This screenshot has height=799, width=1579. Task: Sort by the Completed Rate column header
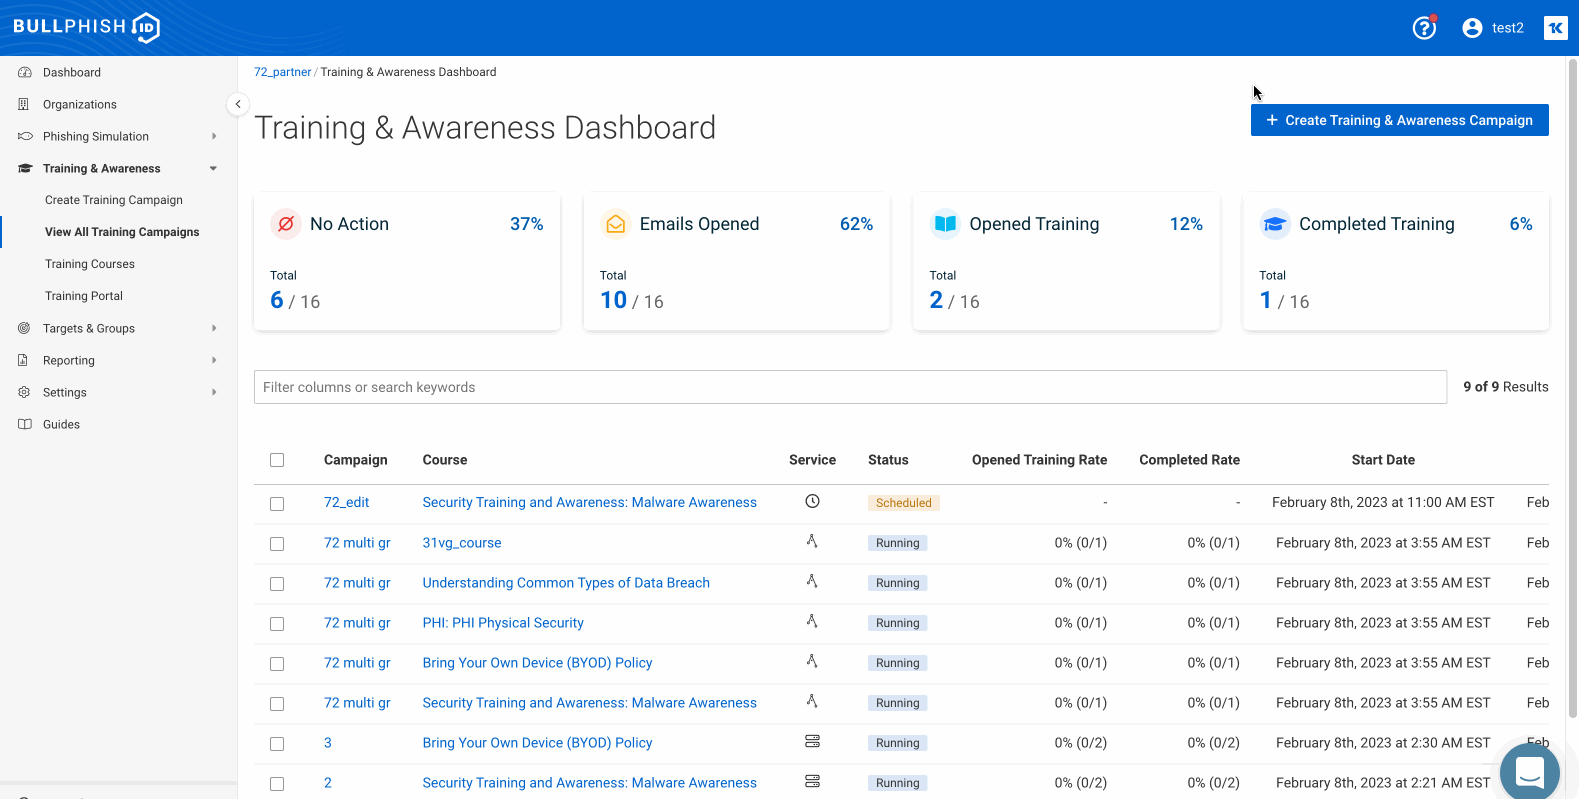pyautogui.click(x=1189, y=460)
